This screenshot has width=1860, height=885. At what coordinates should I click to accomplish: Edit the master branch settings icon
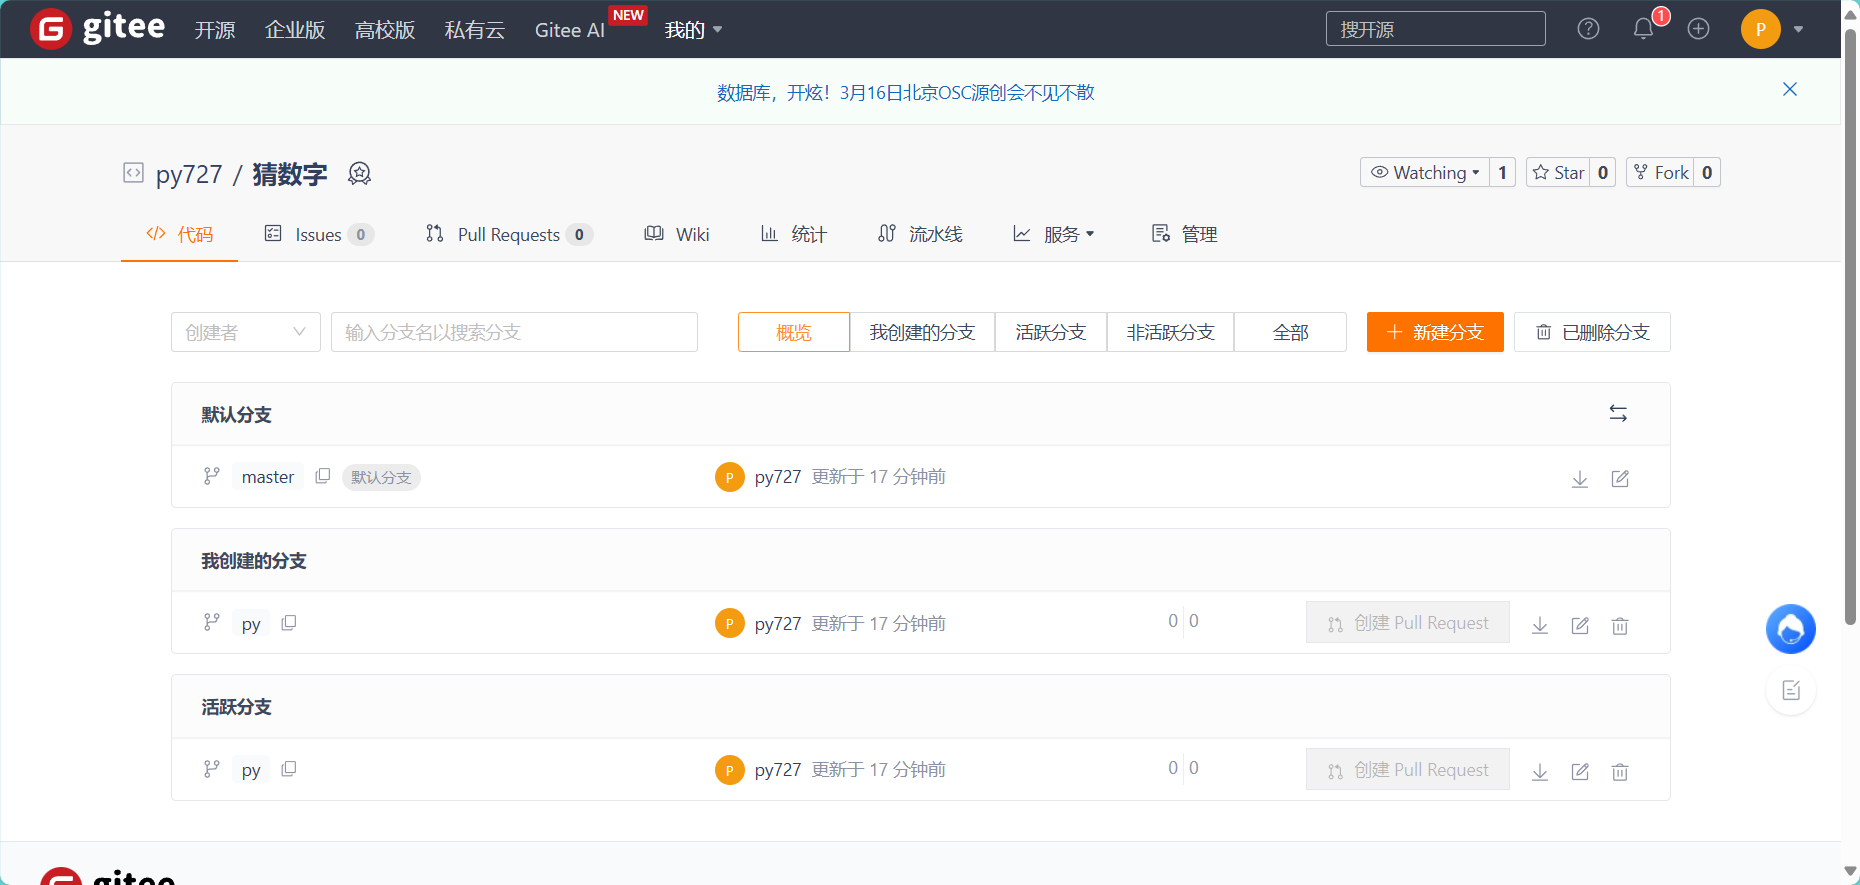click(1620, 479)
